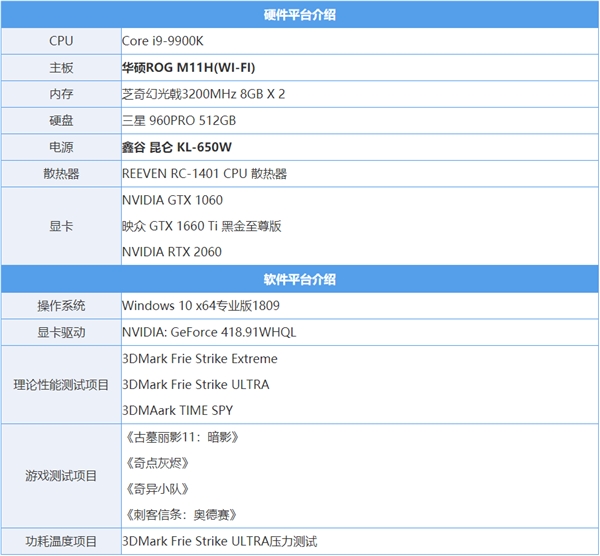Click the 软件平台介绍 section header
600x556 pixels.
tap(300, 278)
